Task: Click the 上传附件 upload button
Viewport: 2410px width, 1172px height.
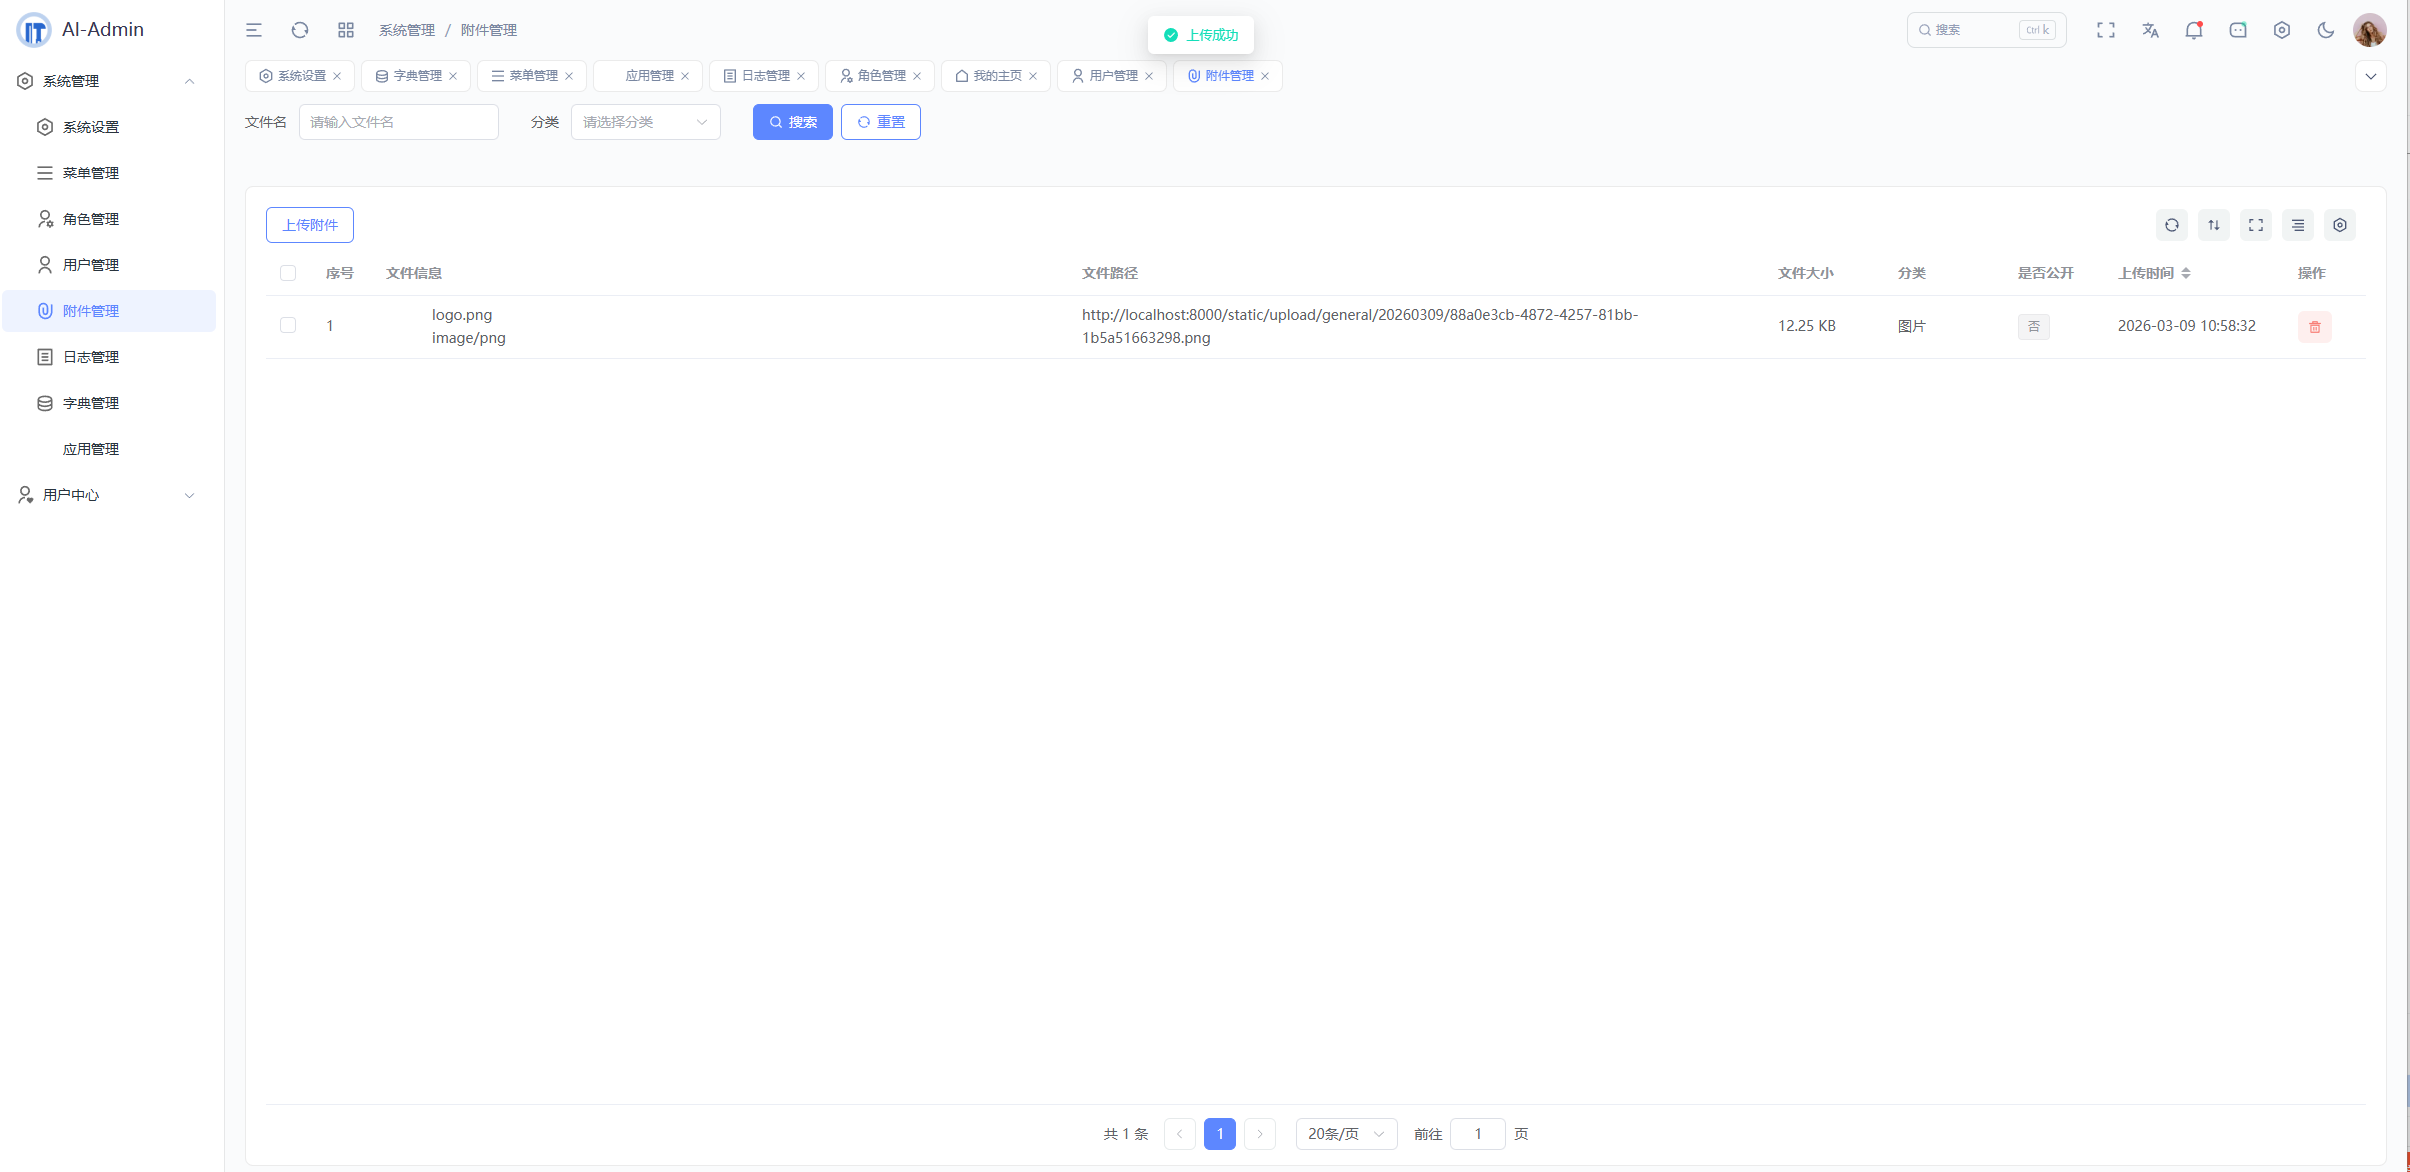Action: [x=310, y=225]
